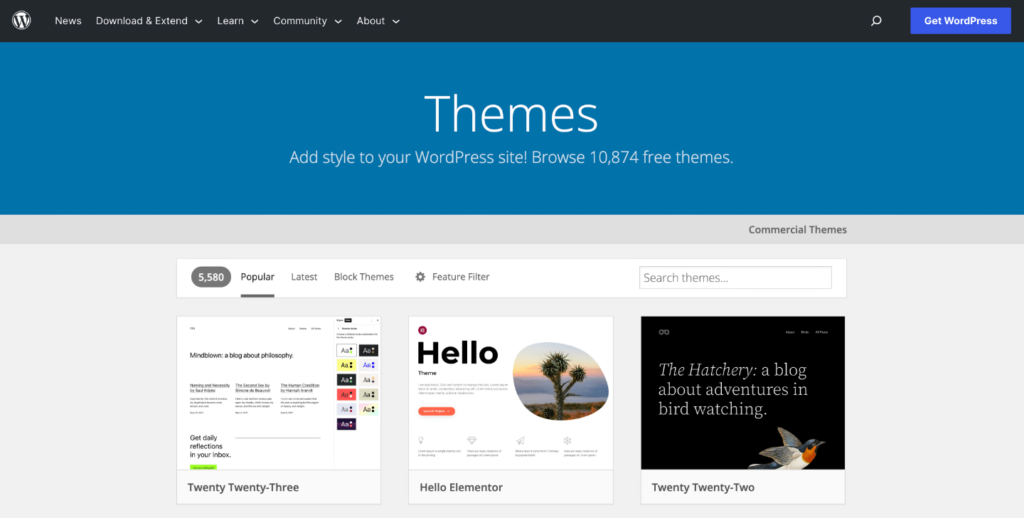Click the Hello Elementor theme title
The width and height of the screenshot is (1024, 518).
460,487
